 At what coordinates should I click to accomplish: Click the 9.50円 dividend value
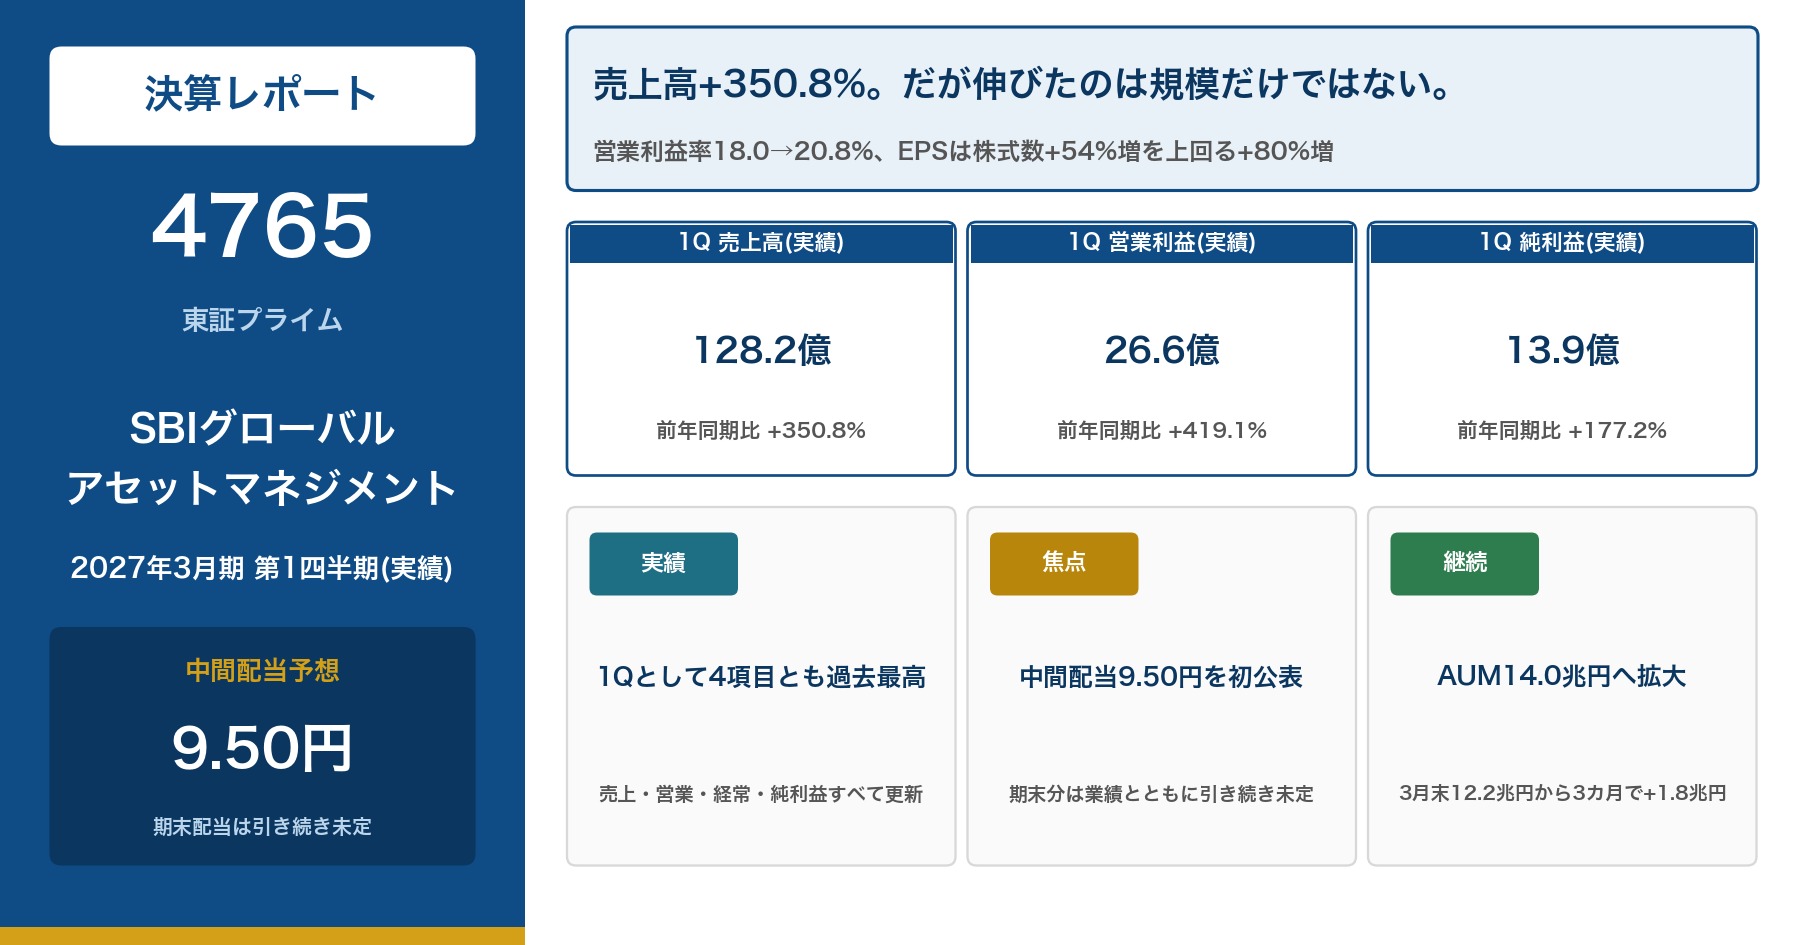pos(262,748)
